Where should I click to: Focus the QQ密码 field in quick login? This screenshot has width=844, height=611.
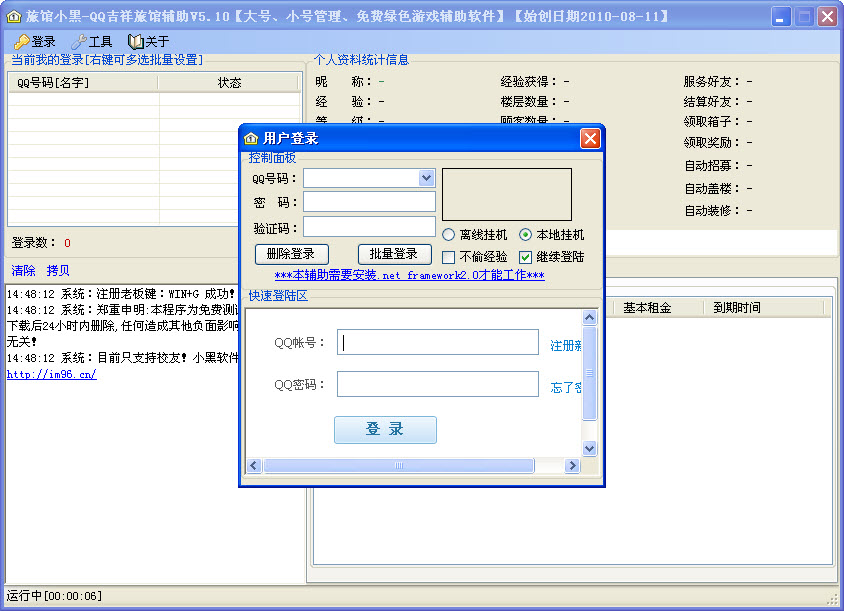tap(438, 384)
